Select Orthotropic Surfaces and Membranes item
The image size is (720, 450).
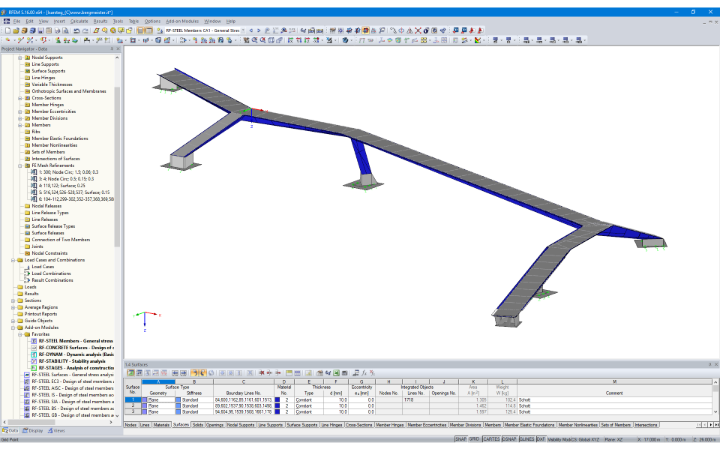(68, 91)
